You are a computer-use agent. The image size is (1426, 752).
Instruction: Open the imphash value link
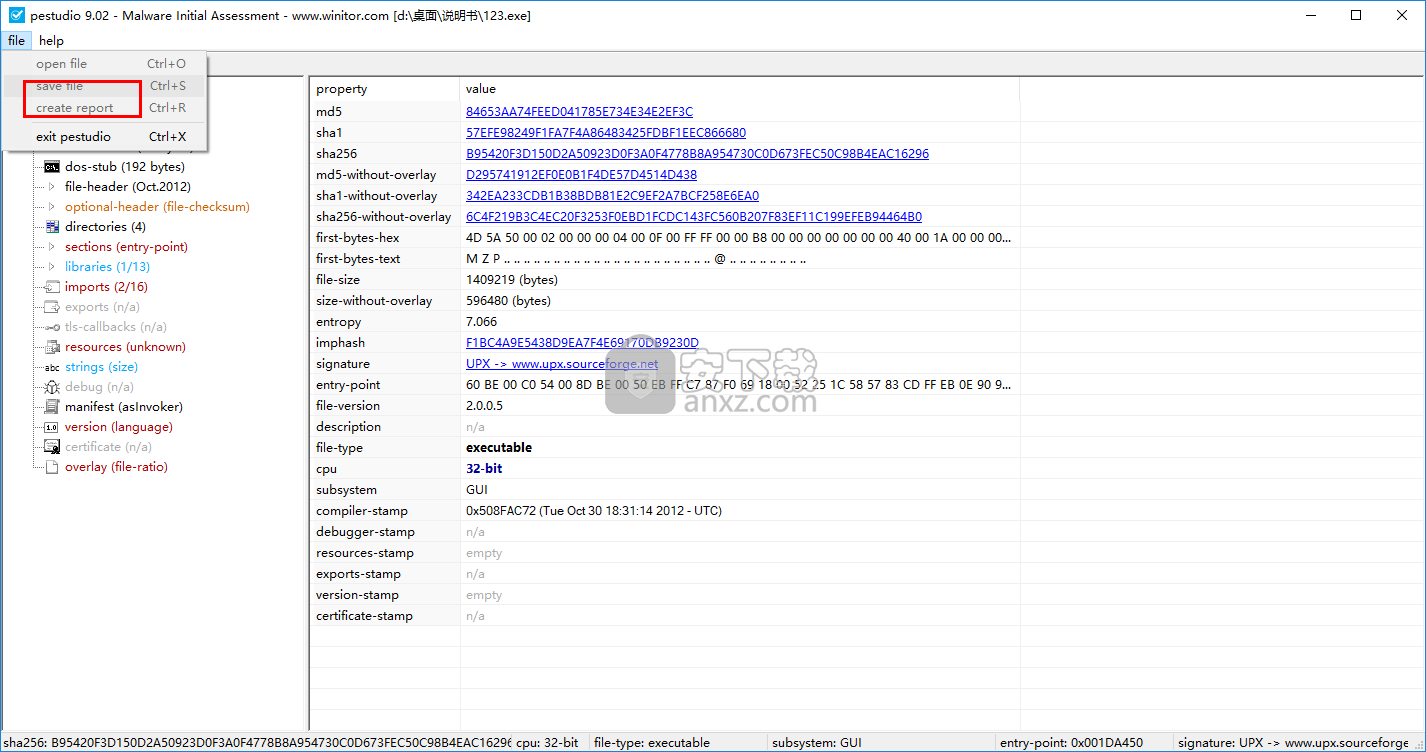point(582,343)
